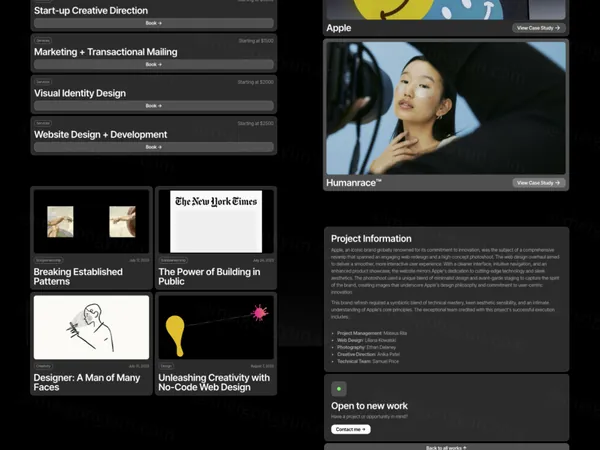This screenshot has width=600, height=450.
Task: Open the Apple View Case Study button
Action: point(538,28)
